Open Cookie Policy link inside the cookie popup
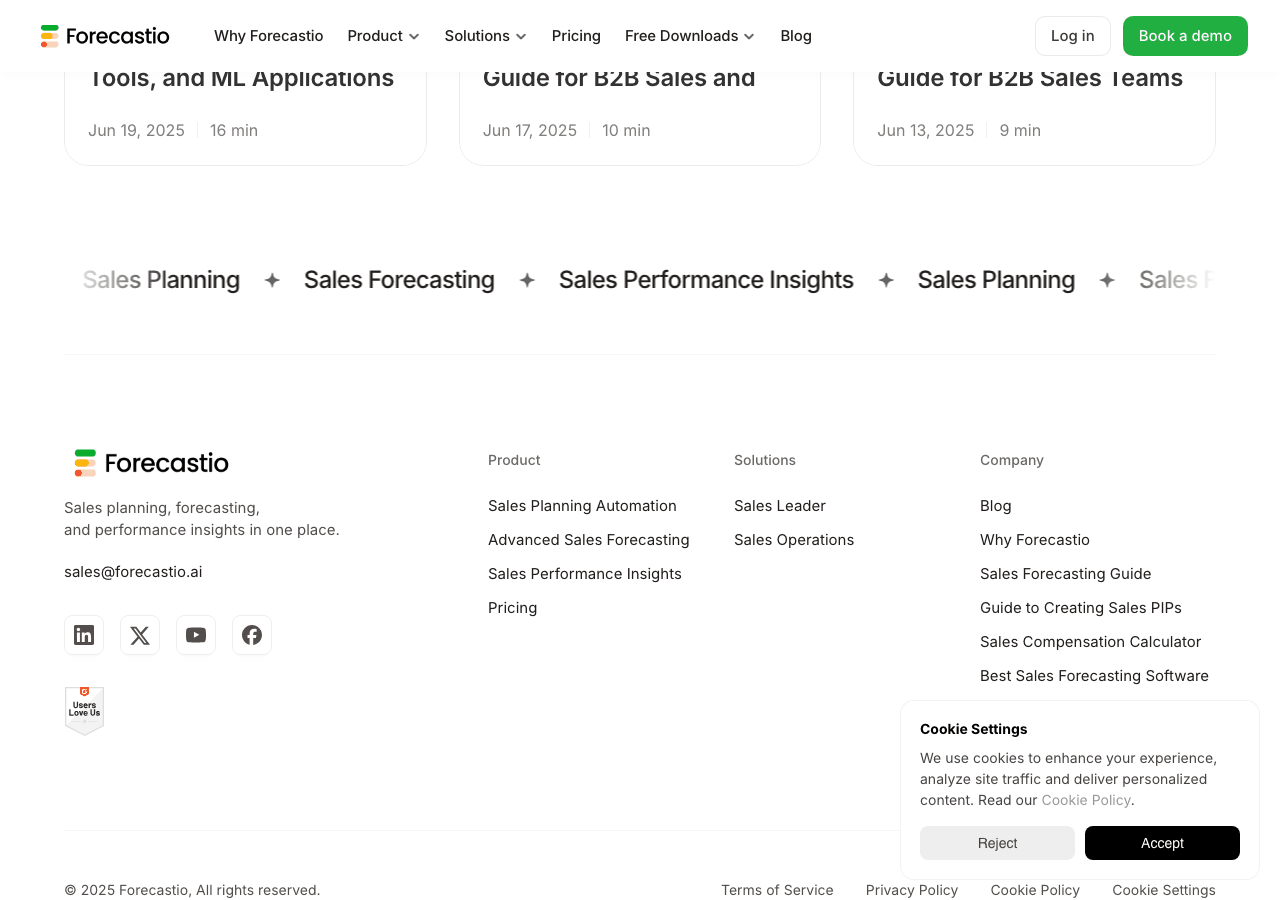Viewport: 1280px width, 900px height. point(1086,800)
